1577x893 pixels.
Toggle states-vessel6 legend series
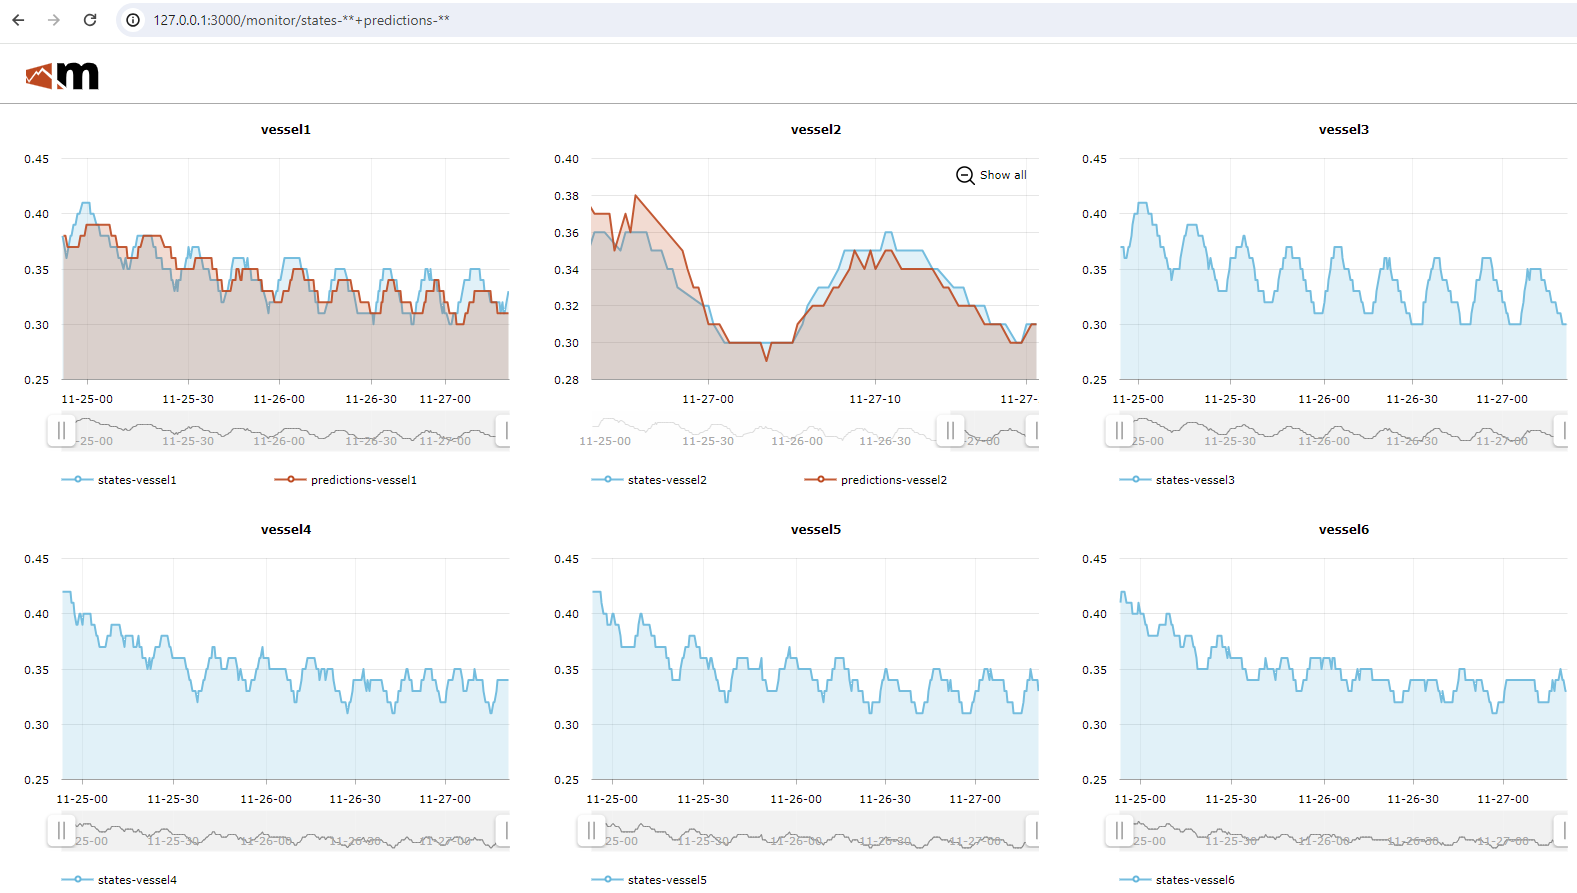[x=1177, y=880]
